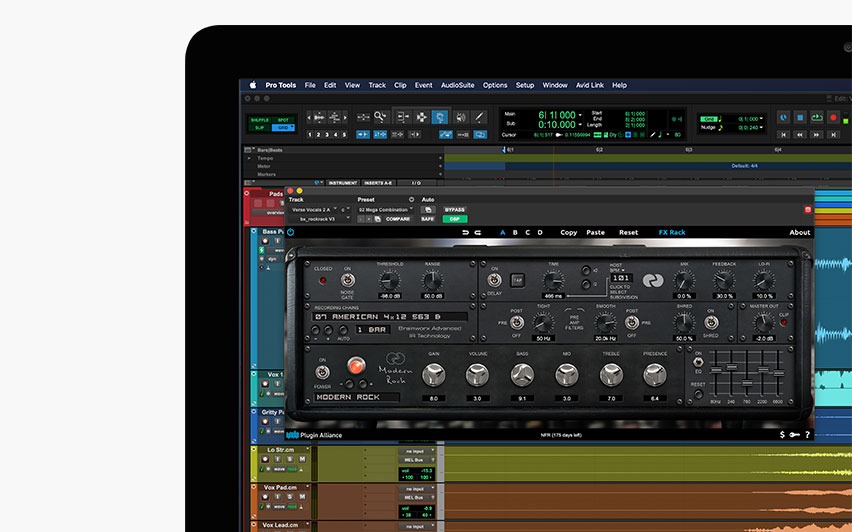Open the Apple menu

[x=253, y=85]
